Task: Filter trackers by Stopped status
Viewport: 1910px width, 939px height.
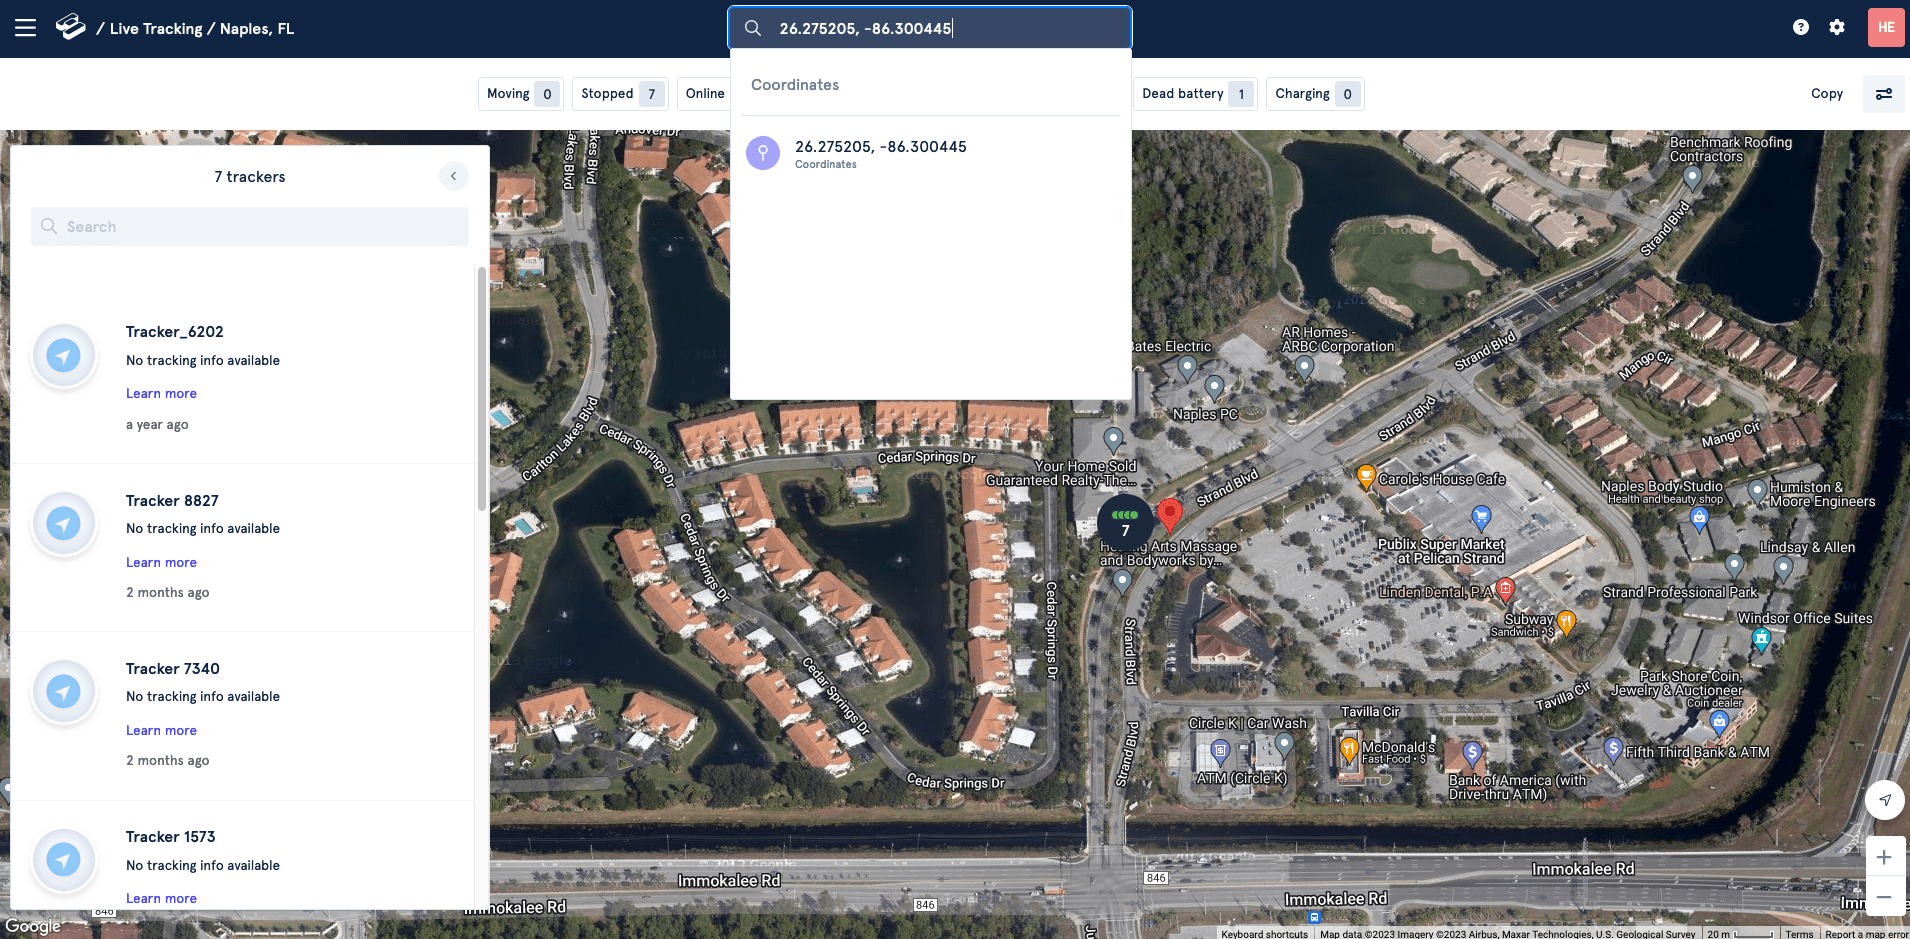Action: [x=620, y=94]
